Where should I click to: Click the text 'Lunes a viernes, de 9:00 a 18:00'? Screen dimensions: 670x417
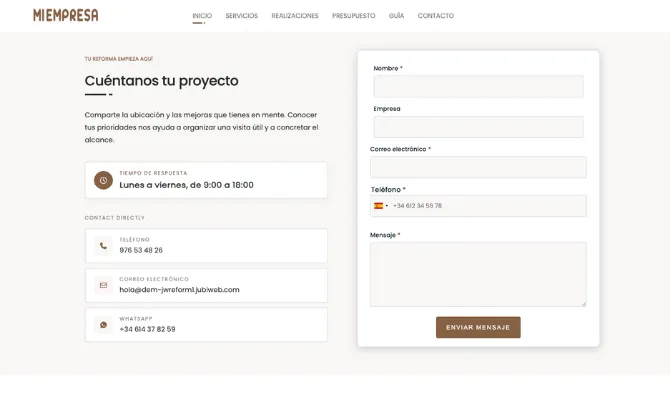186,185
